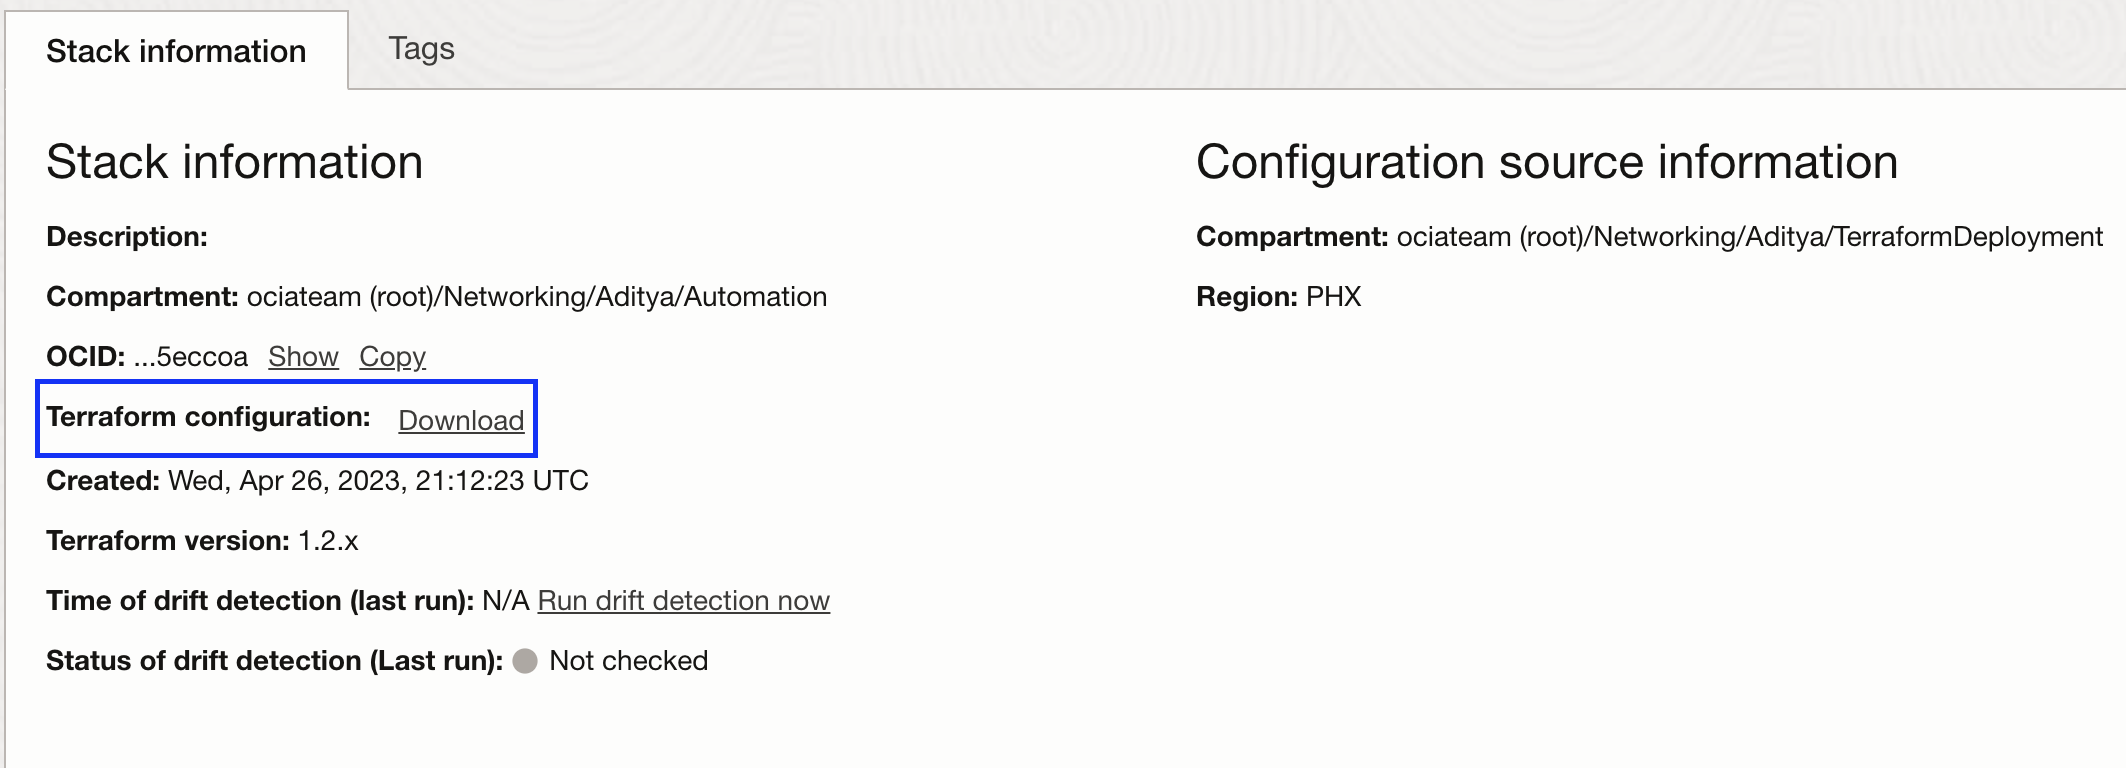This screenshot has width=2126, height=768.
Task: Click the gray drift detection status dot
Action: click(x=526, y=660)
